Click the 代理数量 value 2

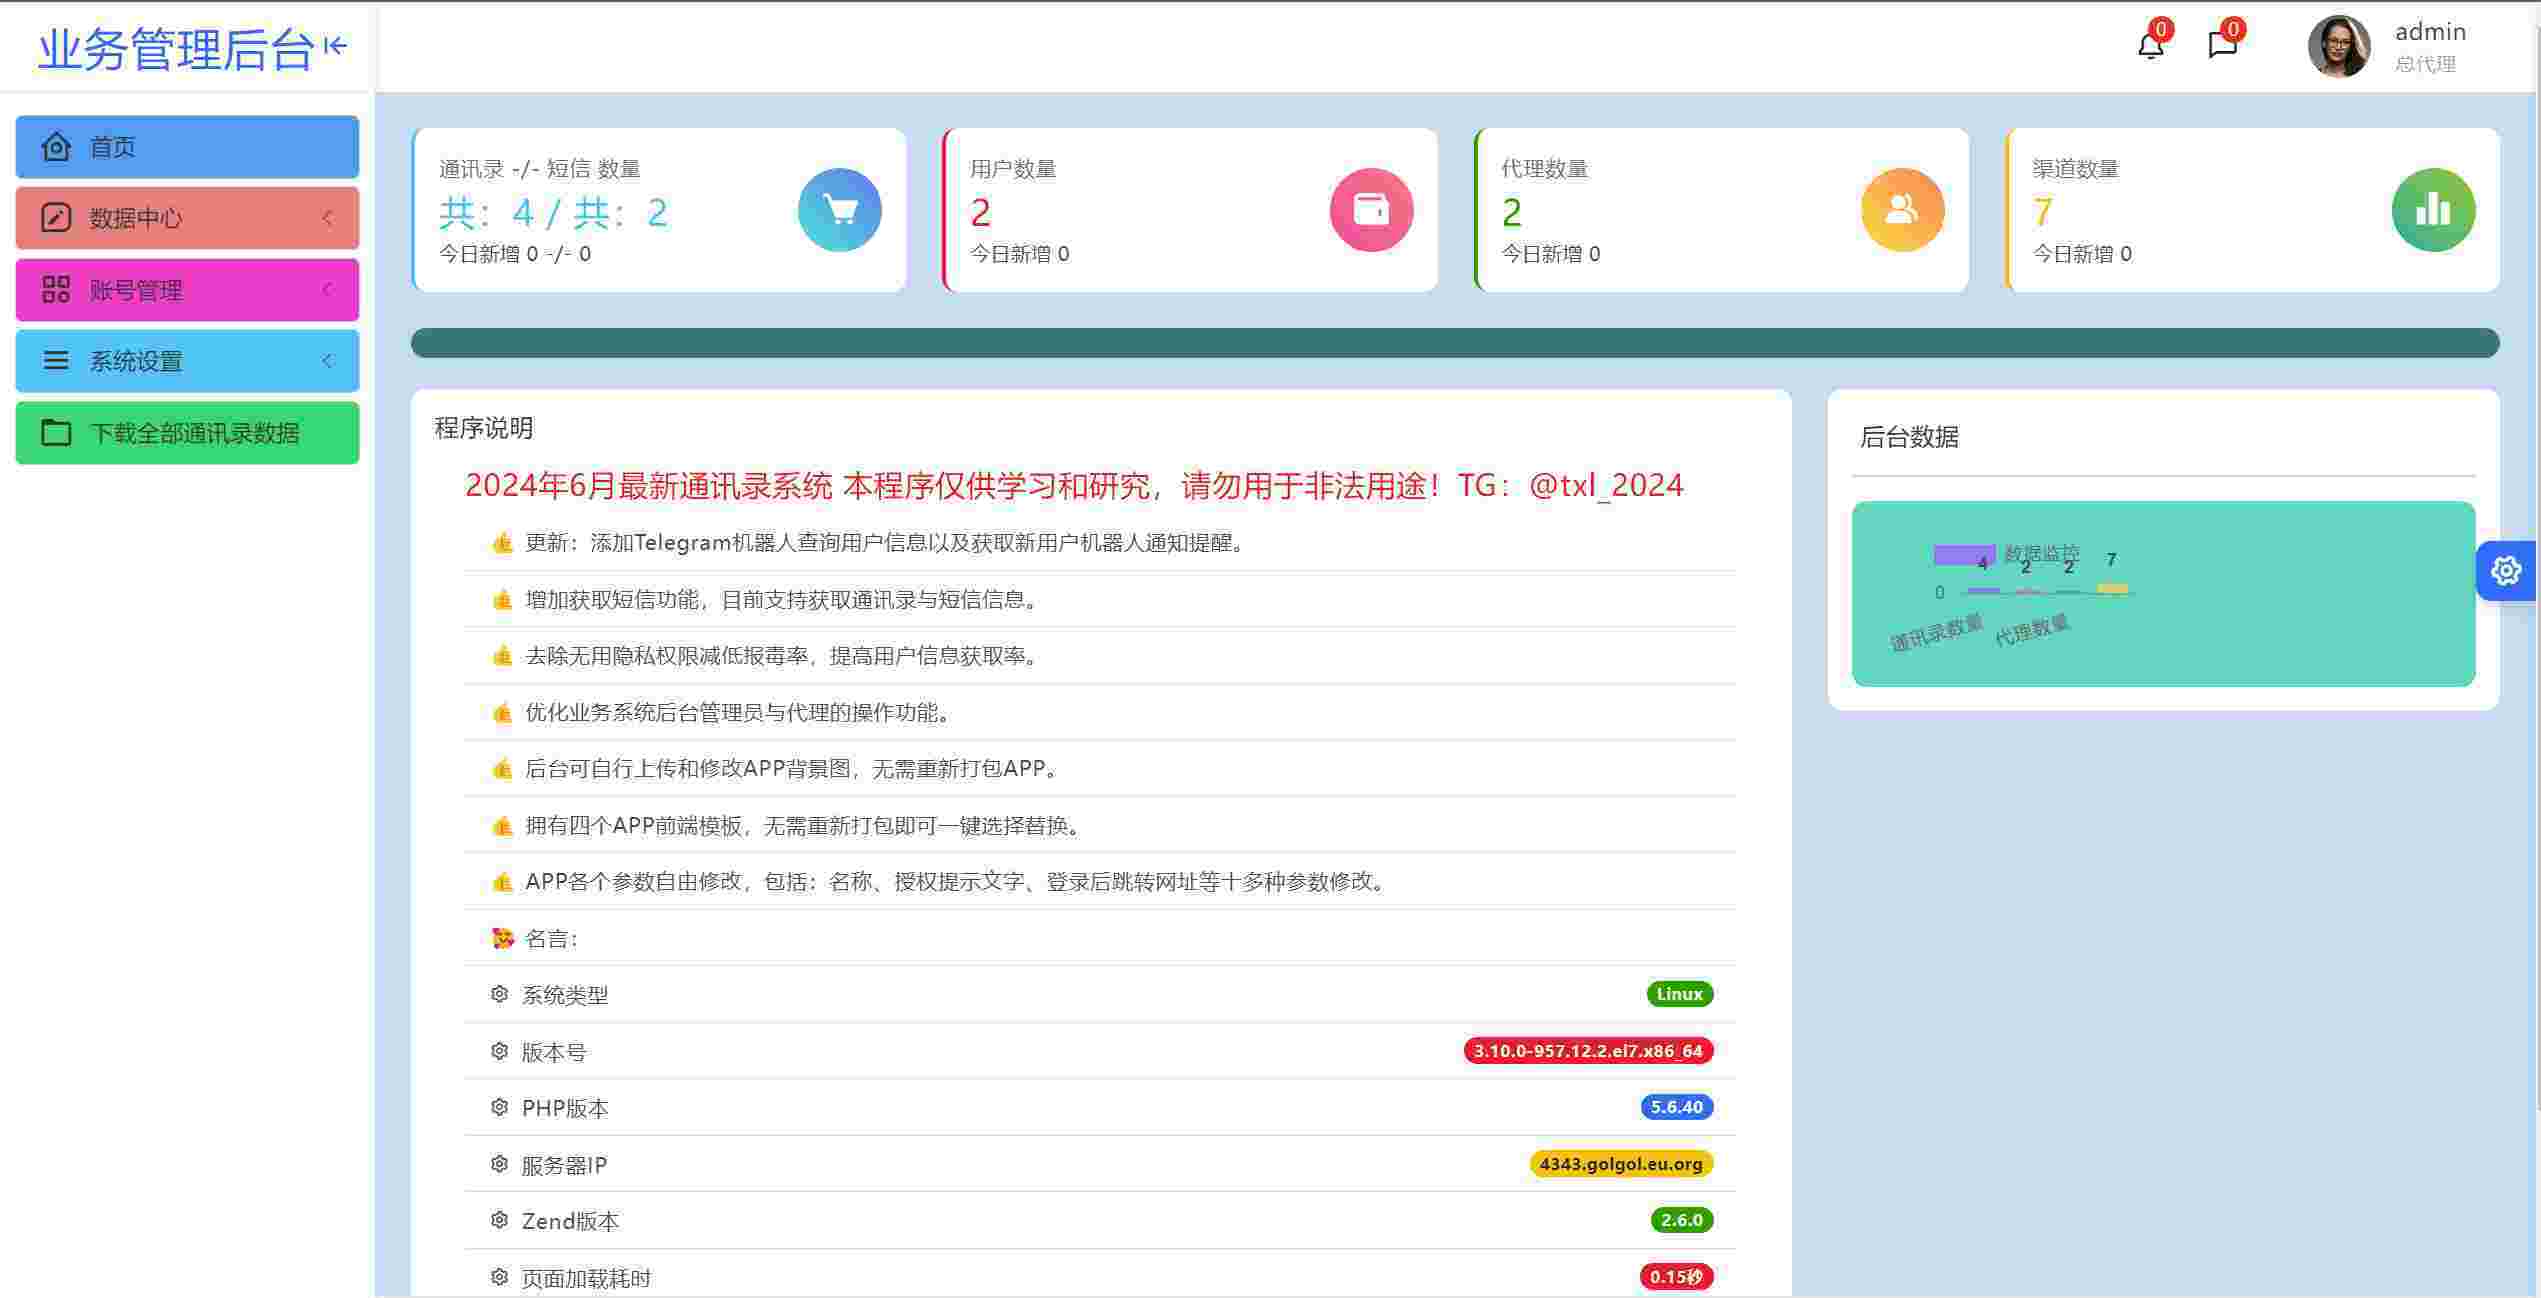tap(1511, 213)
